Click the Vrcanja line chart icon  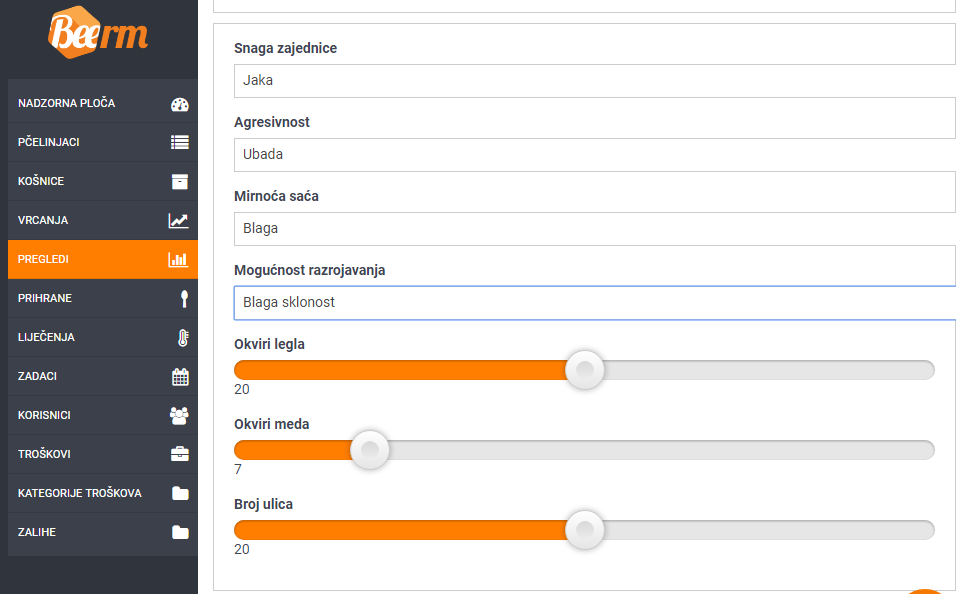coord(179,221)
